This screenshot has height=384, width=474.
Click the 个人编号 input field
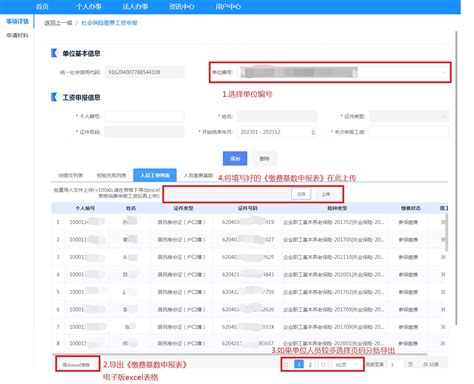click(x=144, y=116)
